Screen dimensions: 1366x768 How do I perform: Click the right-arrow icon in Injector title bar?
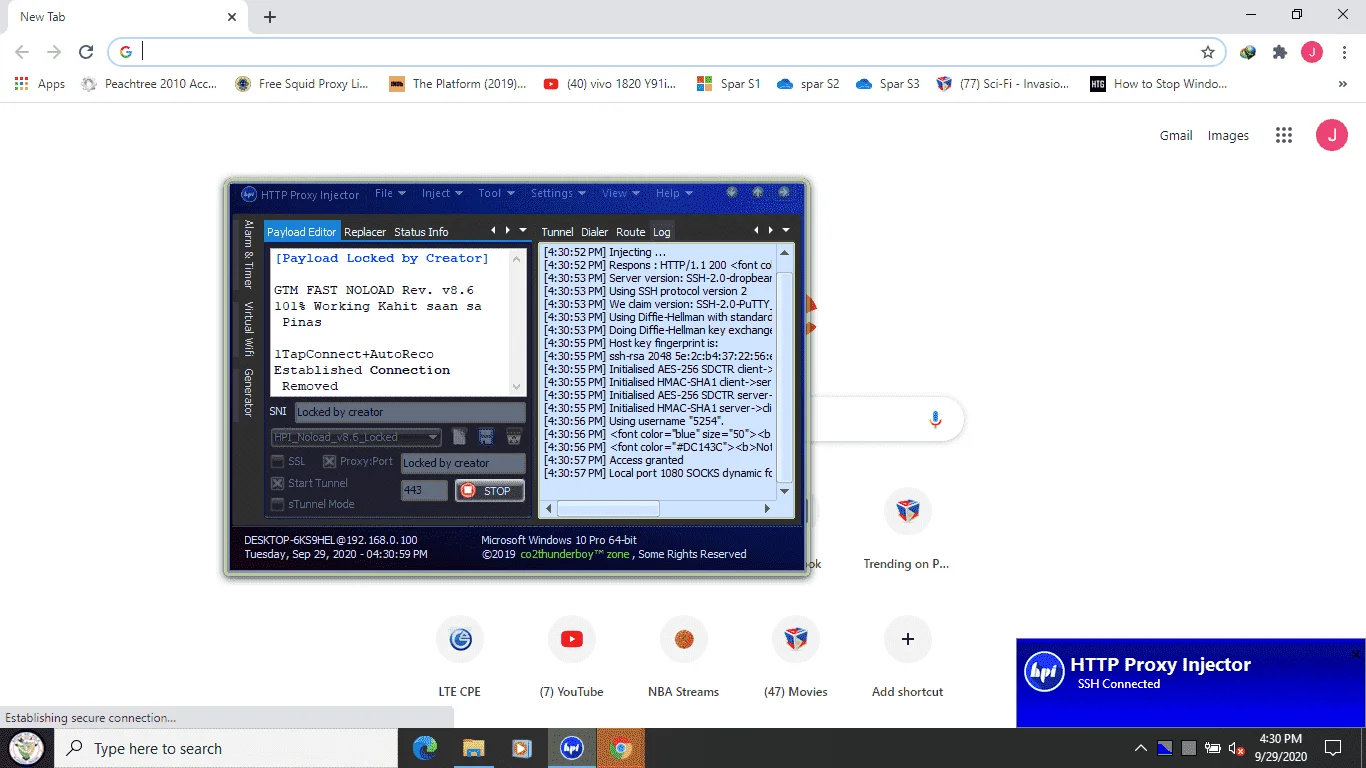pyautogui.click(x=784, y=192)
